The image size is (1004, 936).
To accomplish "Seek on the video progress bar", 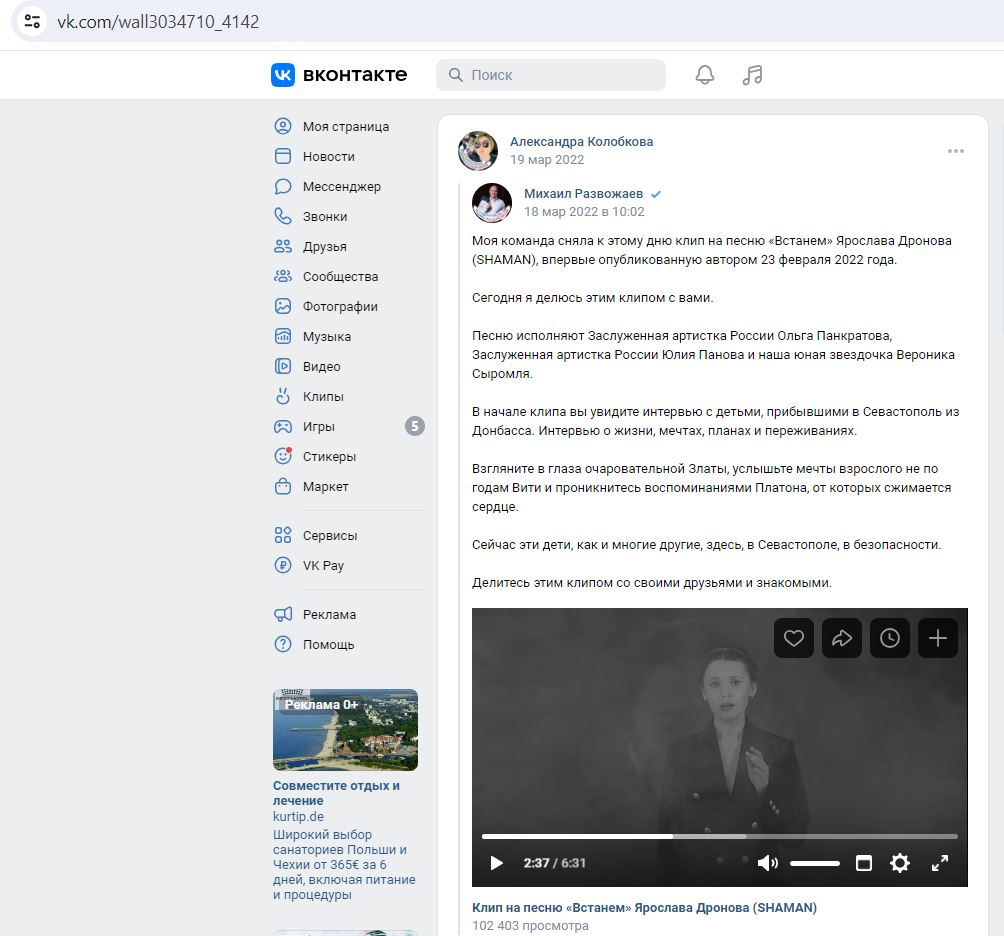I will click(720, 836).
